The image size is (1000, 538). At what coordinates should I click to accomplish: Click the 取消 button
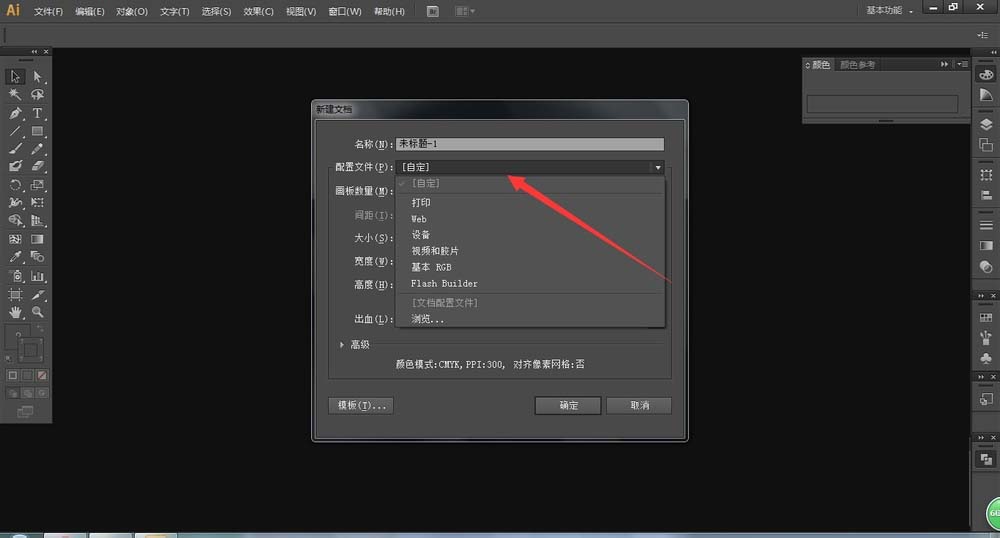tap(639, 405)
